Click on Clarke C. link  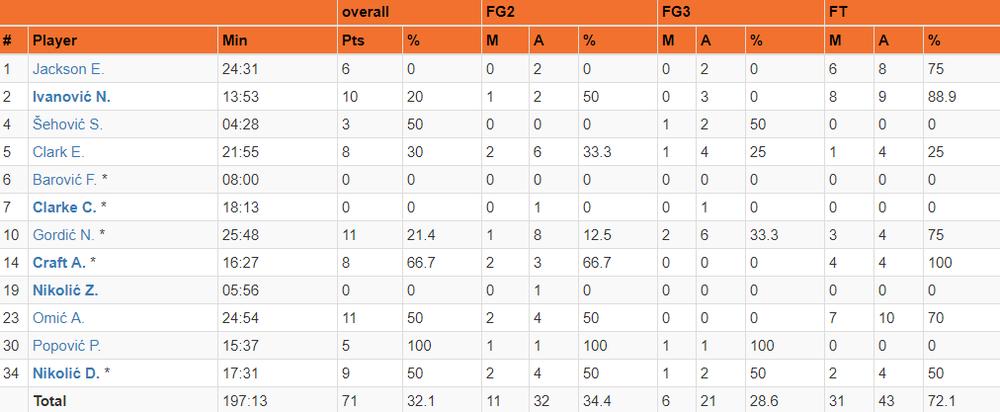63,207
